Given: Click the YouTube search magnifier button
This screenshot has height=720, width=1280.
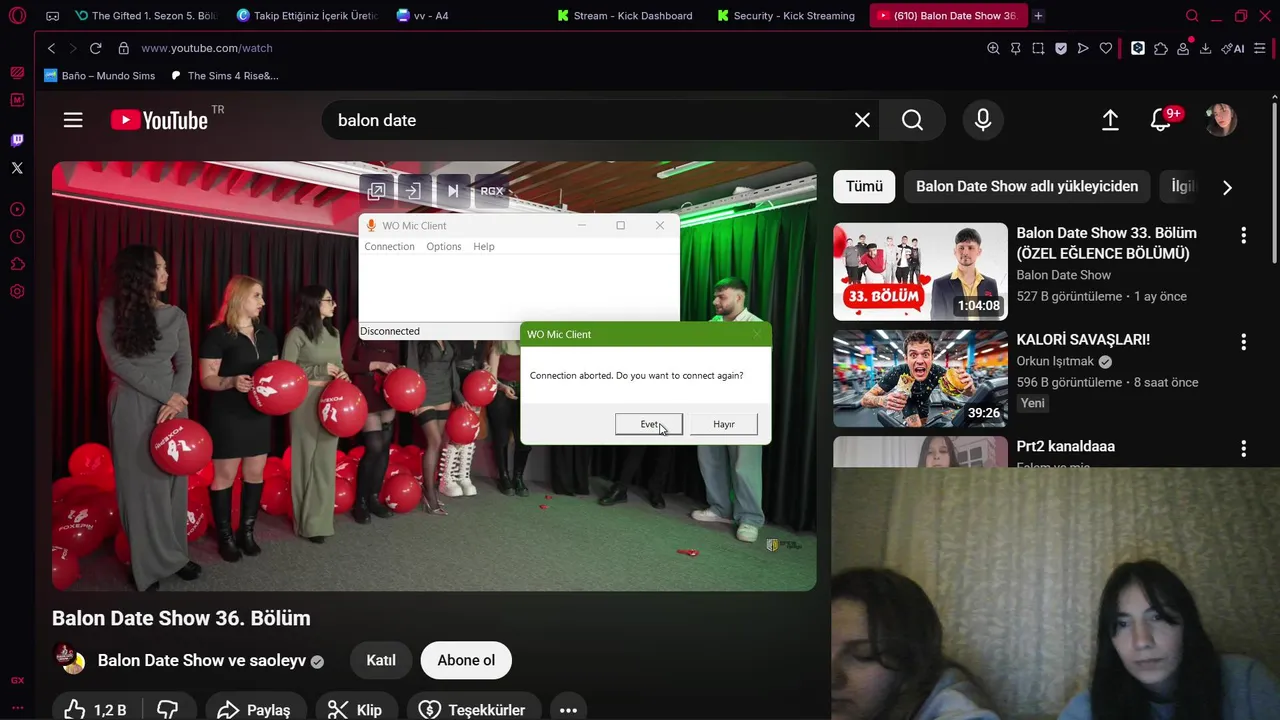Looking at the screenshot, I should tap(912, 120).
